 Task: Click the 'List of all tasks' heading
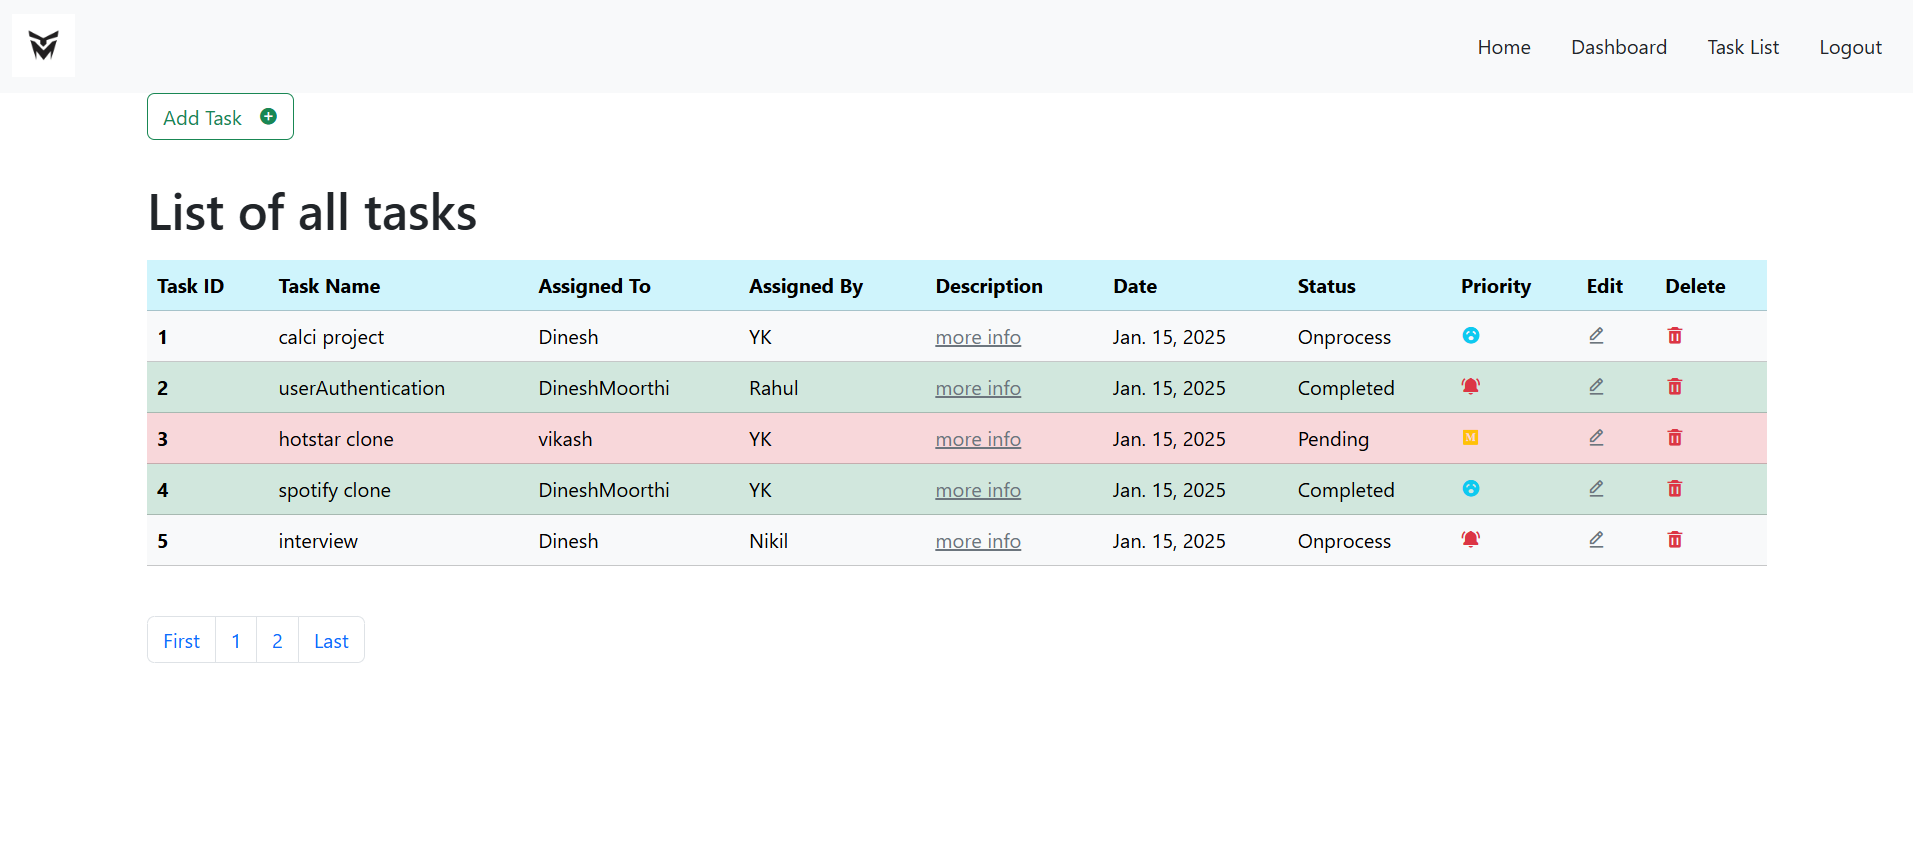click(x=312, y=212)
